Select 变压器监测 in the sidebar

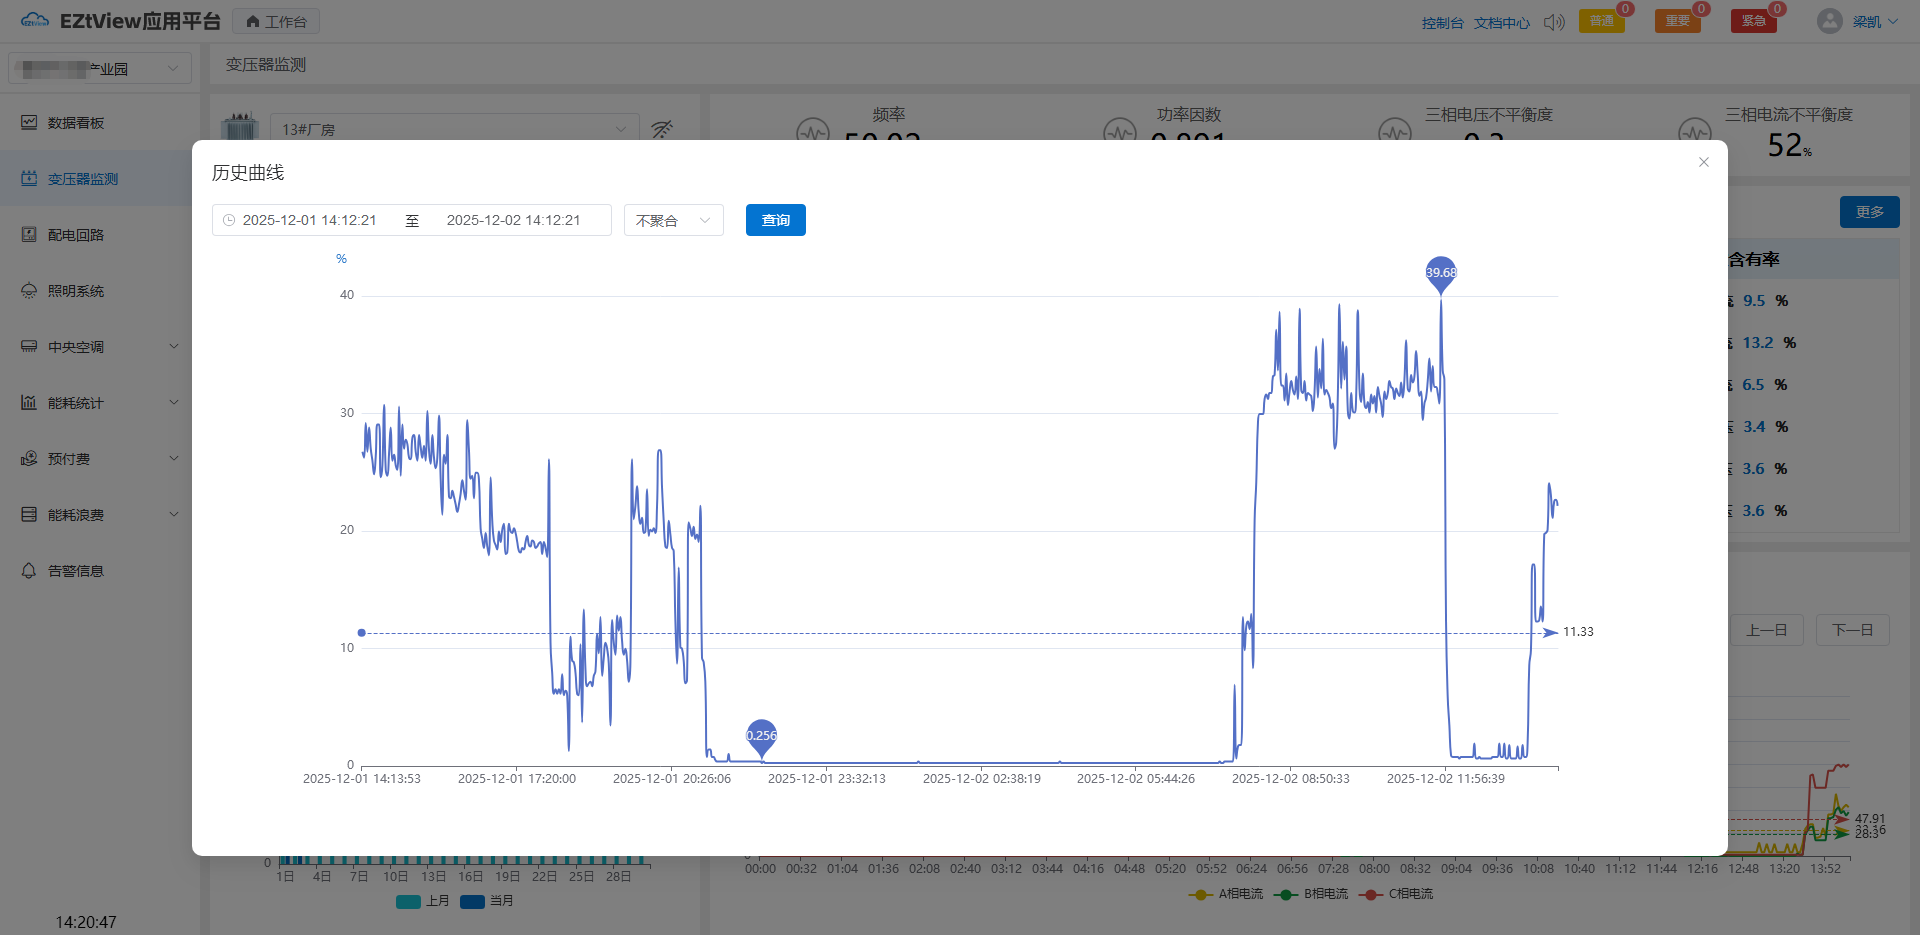(x=83, y=178)
